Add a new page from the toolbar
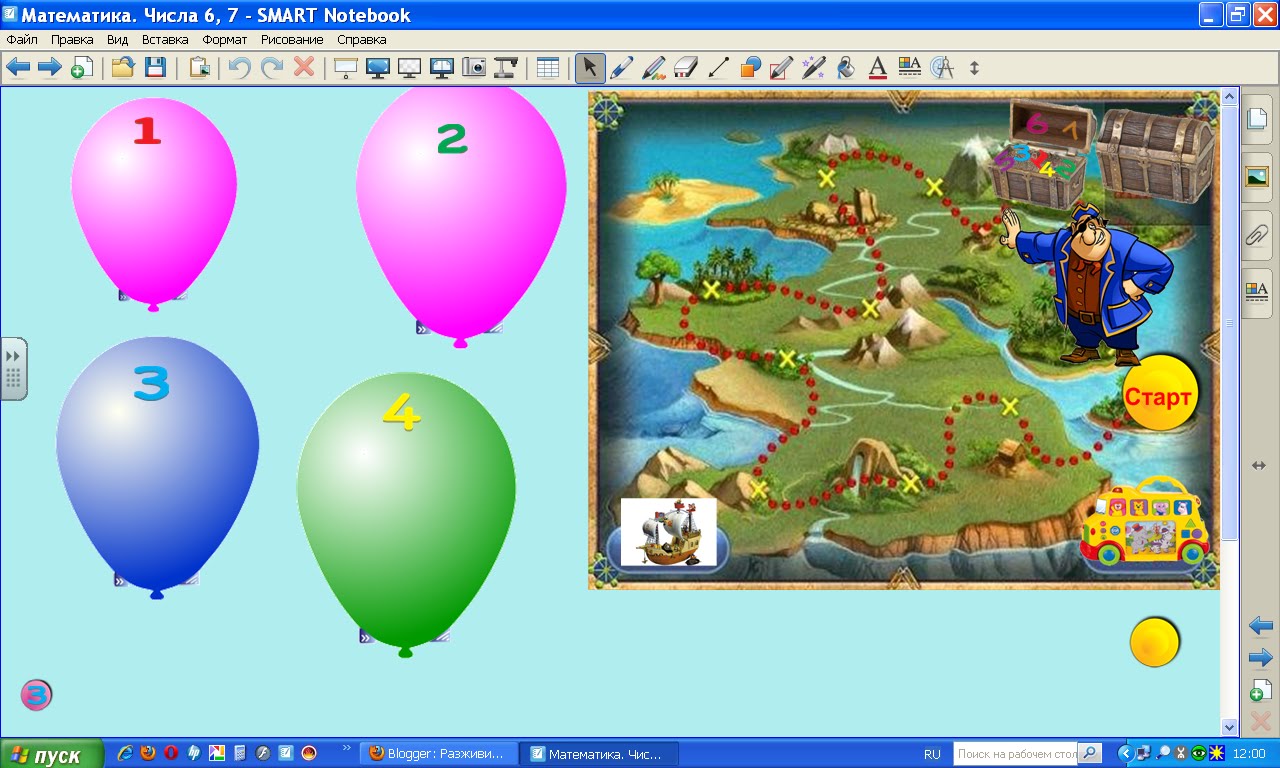The width and height of the screenshot is (1280, 768). coord(82,67)
